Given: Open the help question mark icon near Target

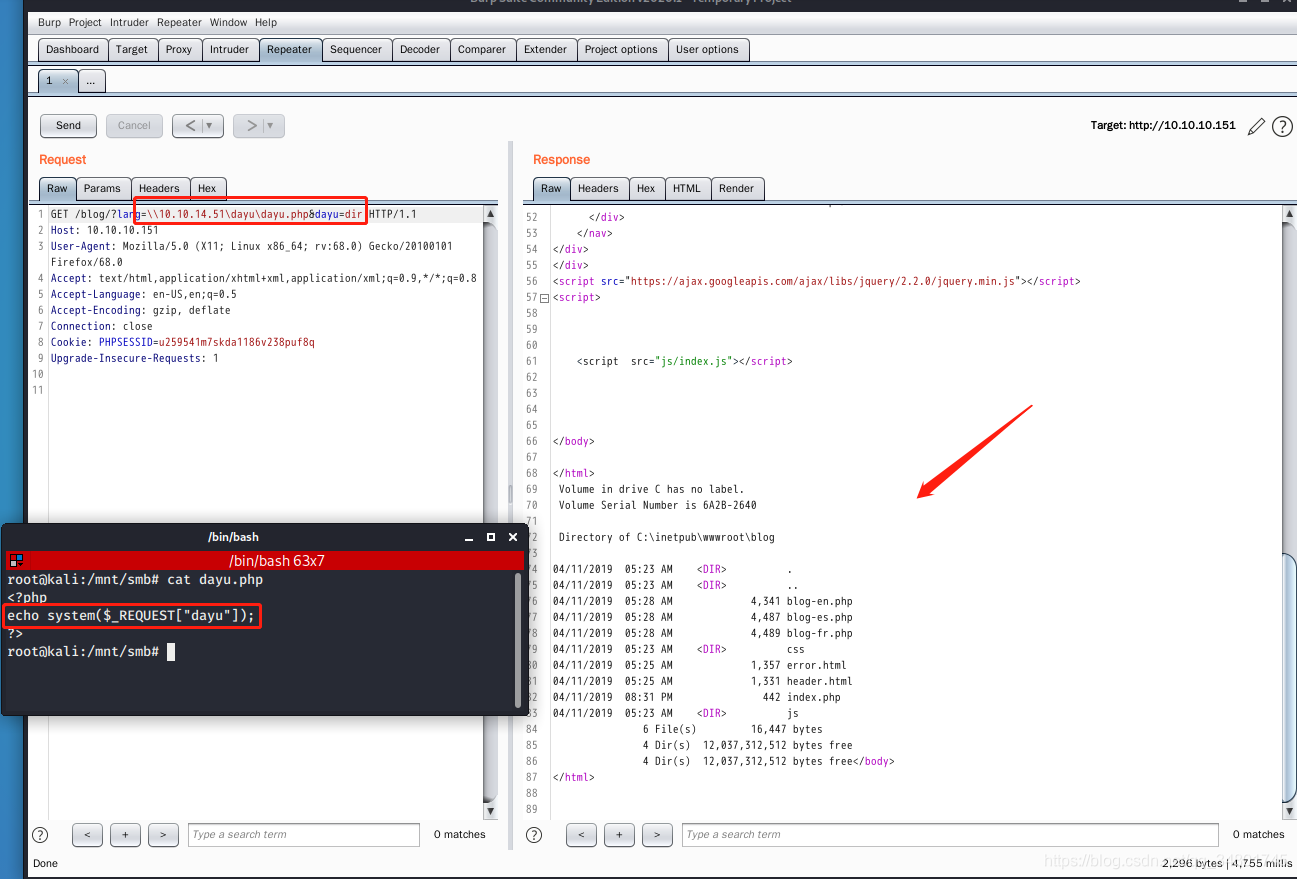Looking at the screenshot, I should pos(1282,127).
